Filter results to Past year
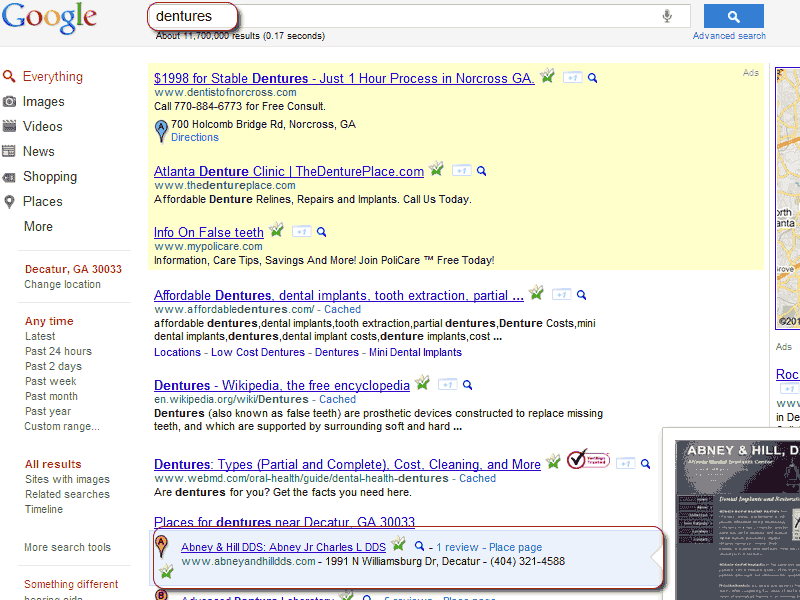This screenshot has height=600, width=800. [x=48, y=411]
